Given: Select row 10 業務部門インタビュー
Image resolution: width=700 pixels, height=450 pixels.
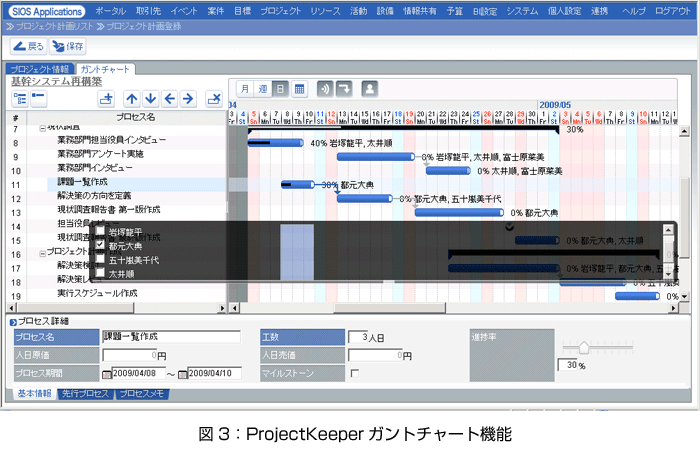Looking at the screenshot, I should (x=95, y=168).
